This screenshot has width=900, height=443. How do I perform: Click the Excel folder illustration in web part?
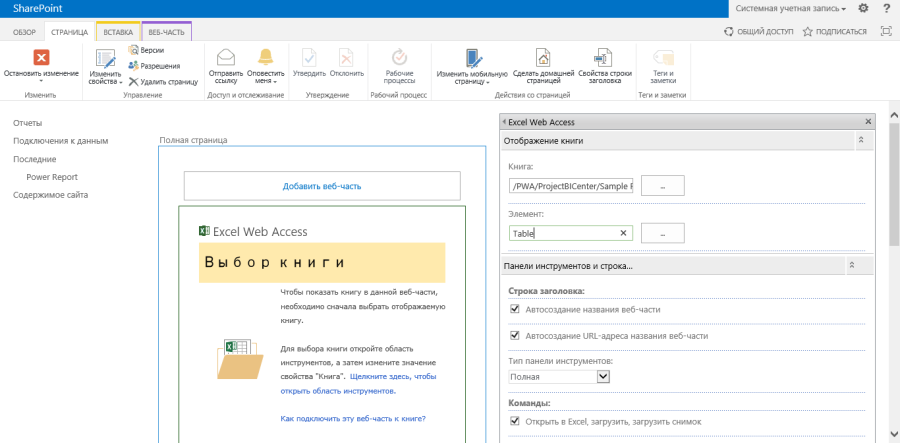240,359
